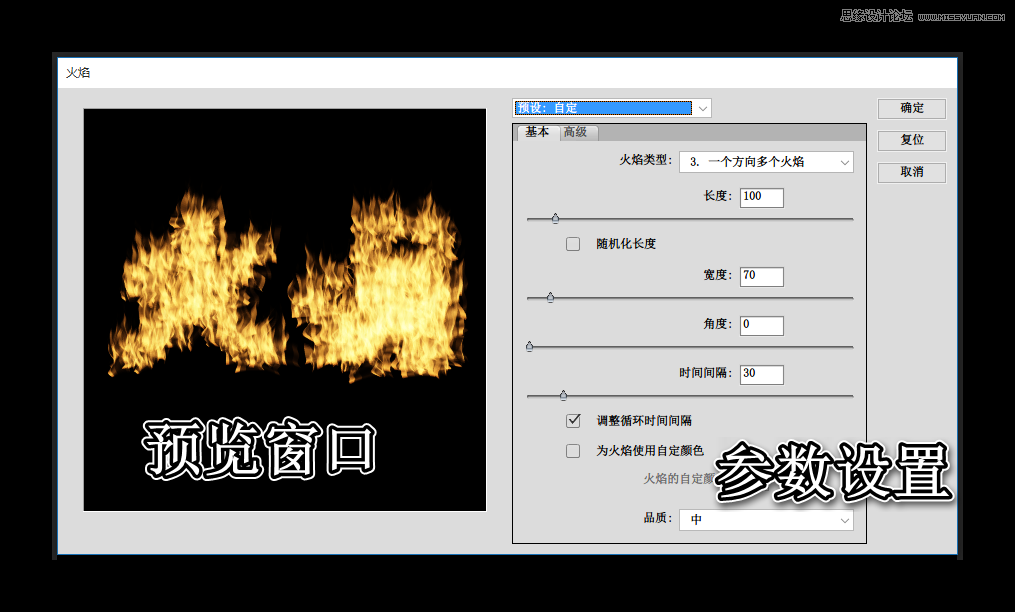The image size is (1015, 612).
Task: Click the 角度 angle slider handle
Action: (x=530, y=347)
